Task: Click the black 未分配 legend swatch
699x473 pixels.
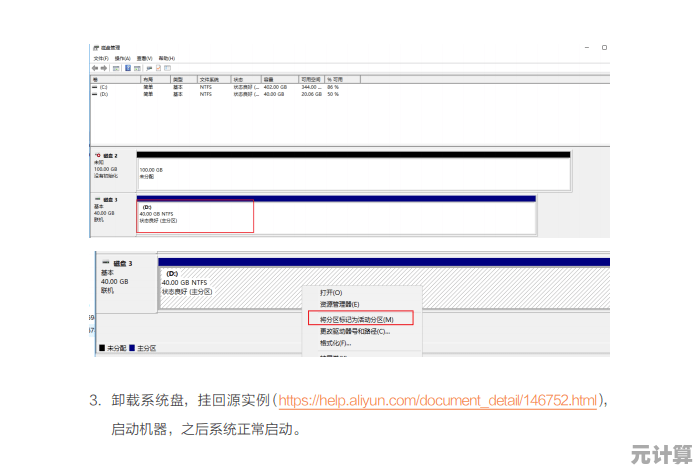Action: point(102,348)
